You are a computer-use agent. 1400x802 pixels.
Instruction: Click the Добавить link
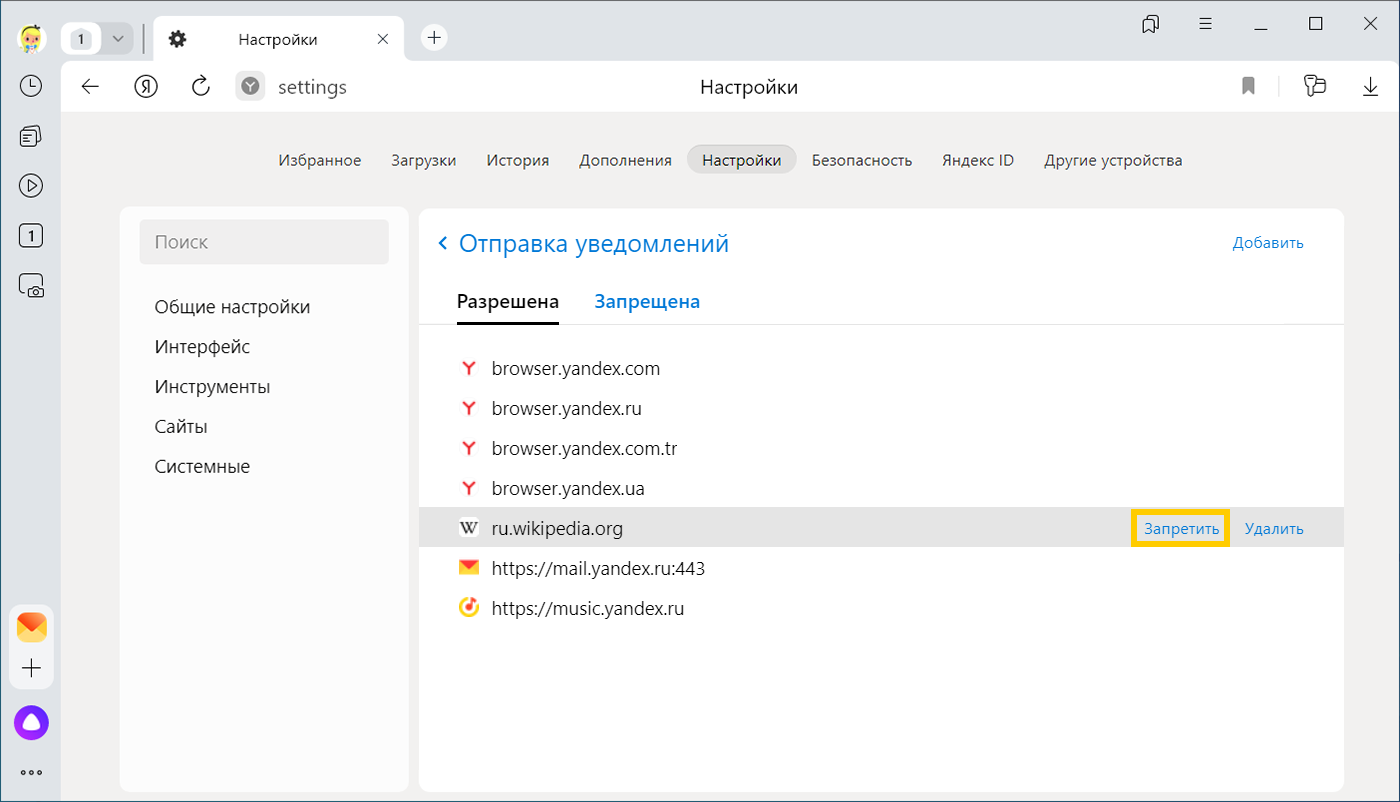click(x=1267, y=243)
